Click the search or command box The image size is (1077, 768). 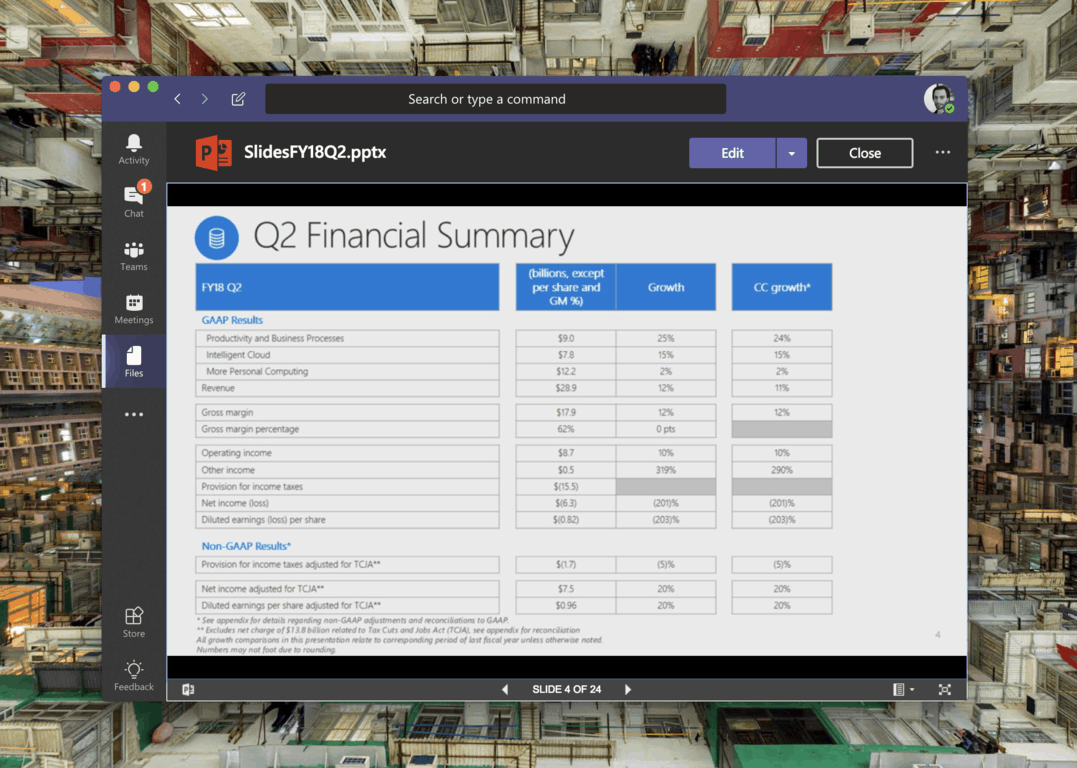pos(495,99)
